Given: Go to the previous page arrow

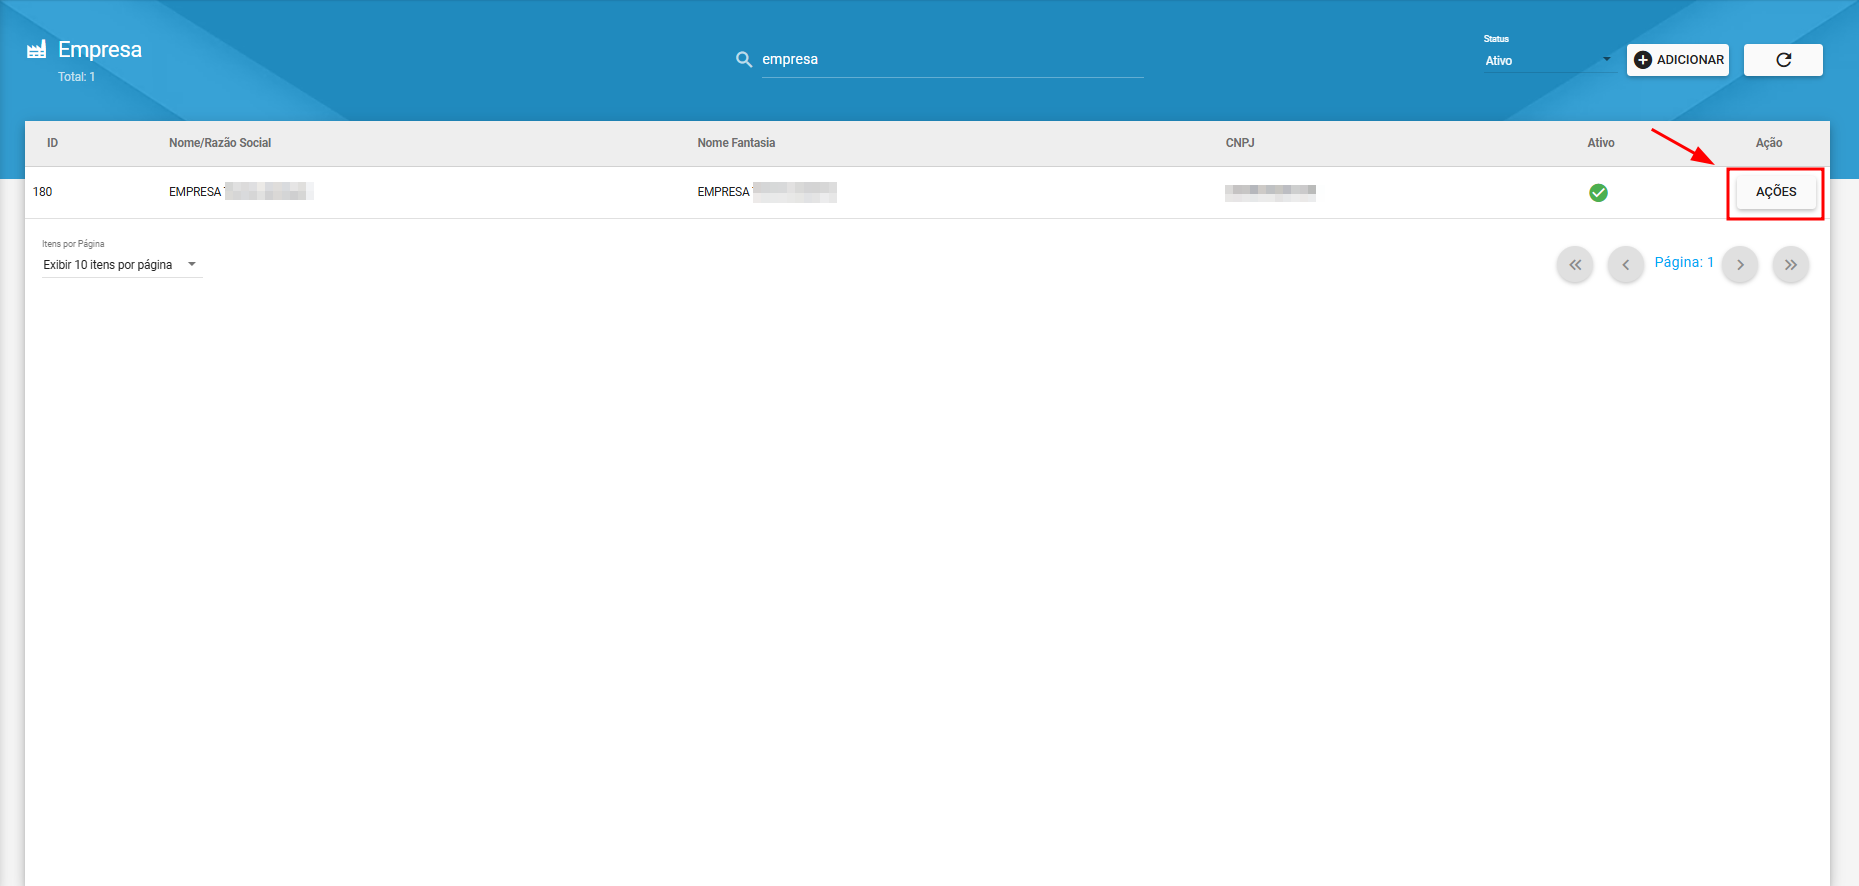Looking at the screenshot, I should pos(1626,265).
